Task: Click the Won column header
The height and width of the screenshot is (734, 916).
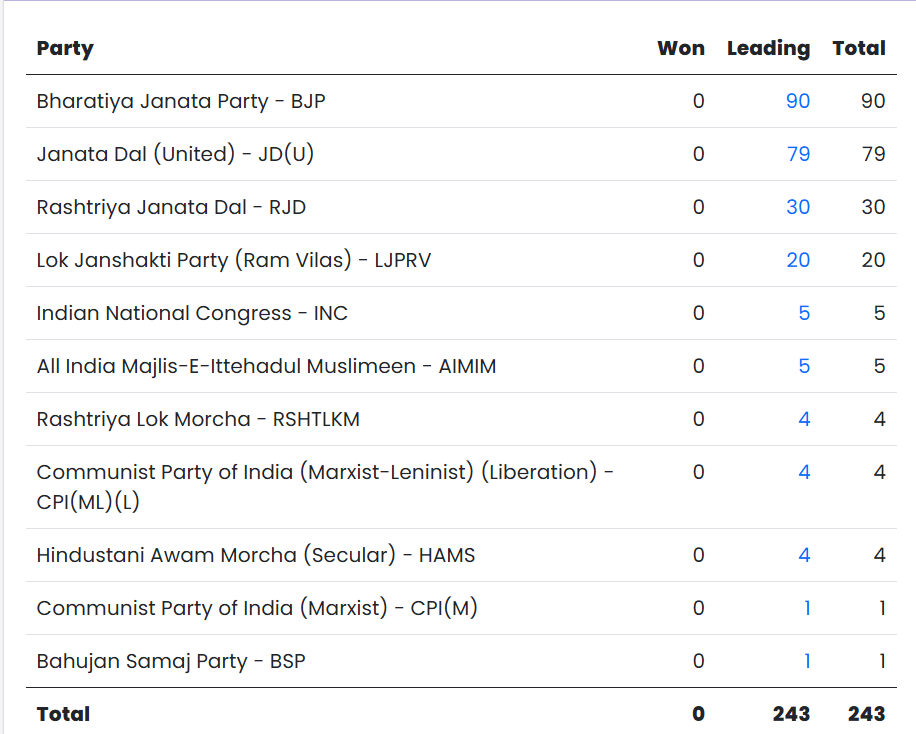Action: [680, 48]
